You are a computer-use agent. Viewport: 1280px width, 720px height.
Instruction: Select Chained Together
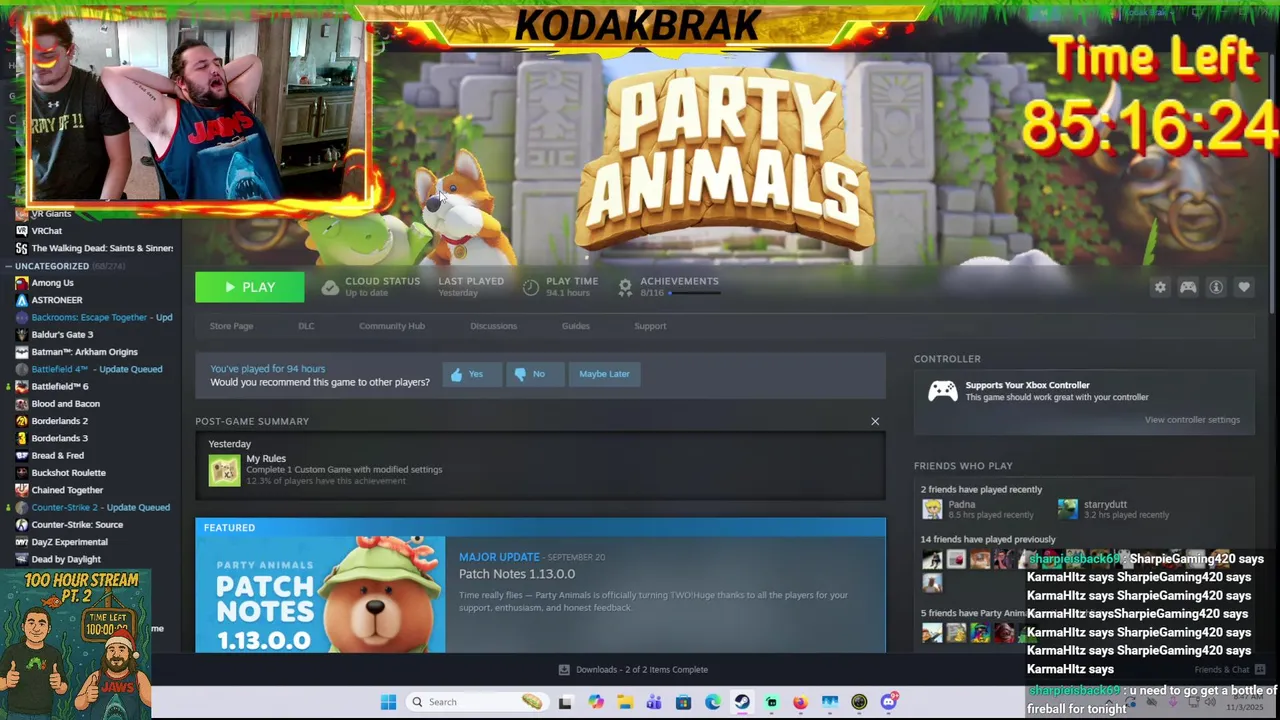67,490
